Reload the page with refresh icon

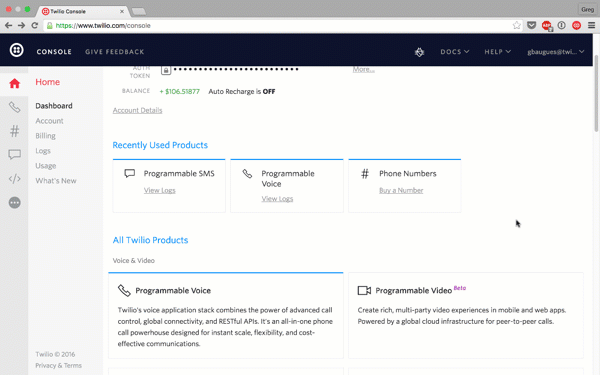pyautogui.click(x=34, y=25)
